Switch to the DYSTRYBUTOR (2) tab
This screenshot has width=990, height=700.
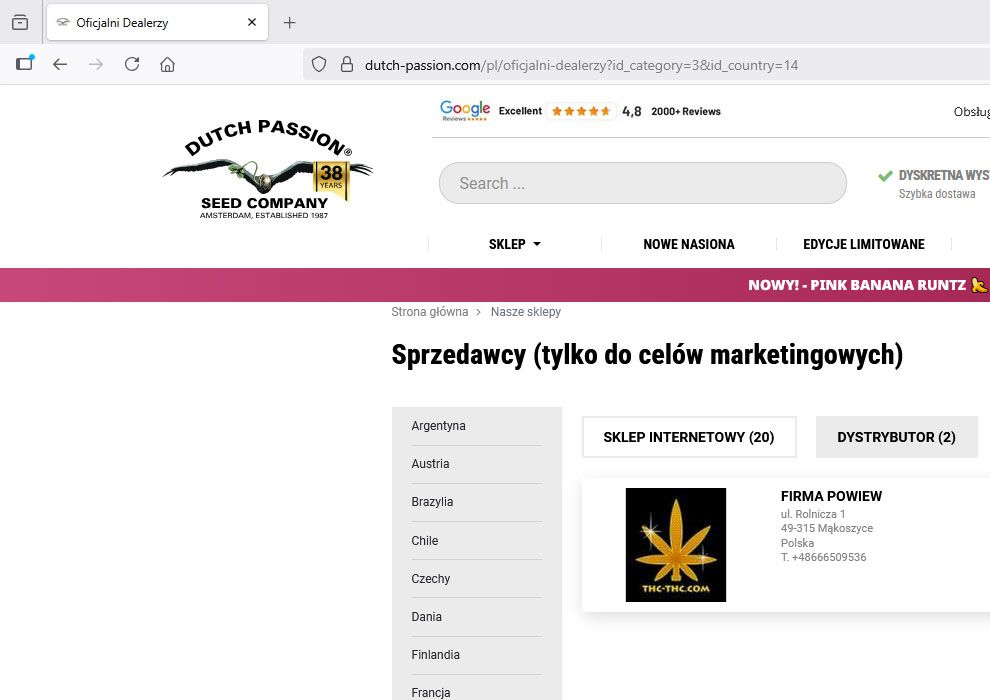[x=896, y=437]
